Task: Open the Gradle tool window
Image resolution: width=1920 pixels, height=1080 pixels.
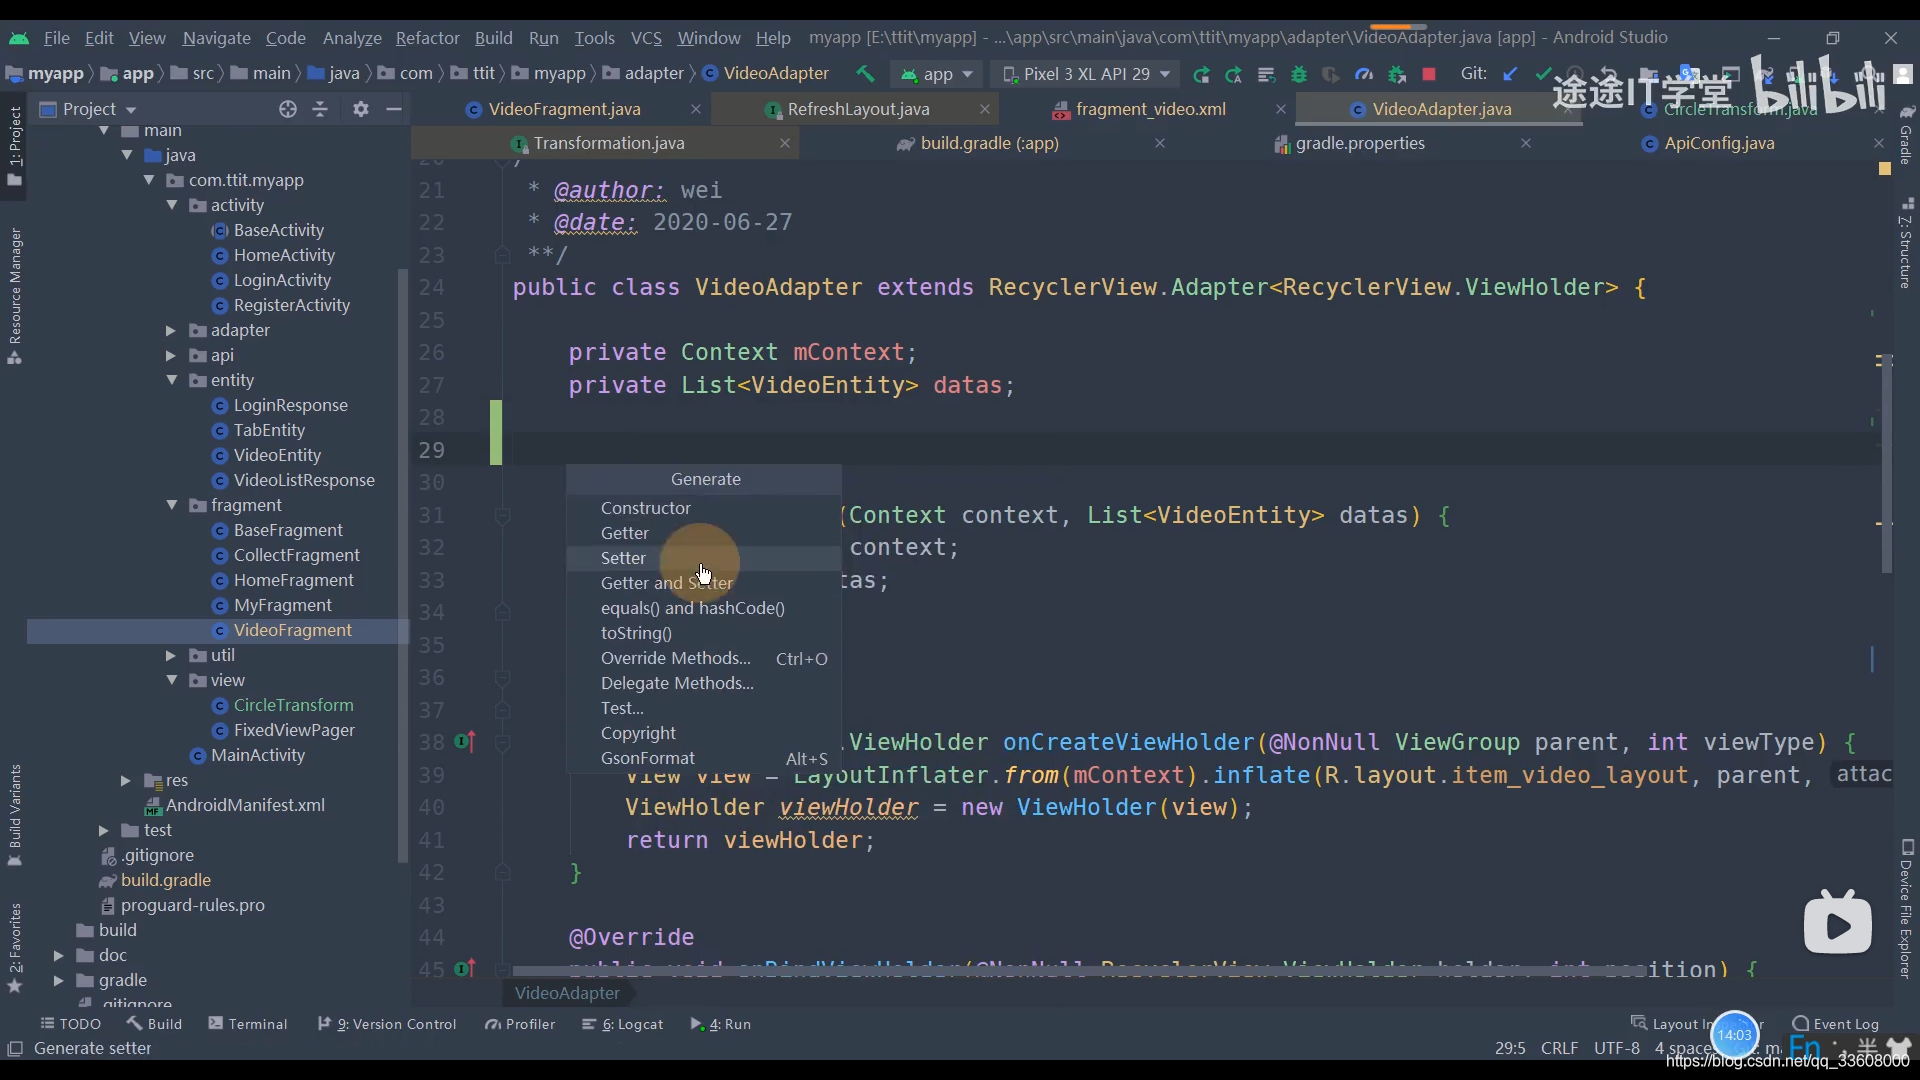Action: [1906, 135]
